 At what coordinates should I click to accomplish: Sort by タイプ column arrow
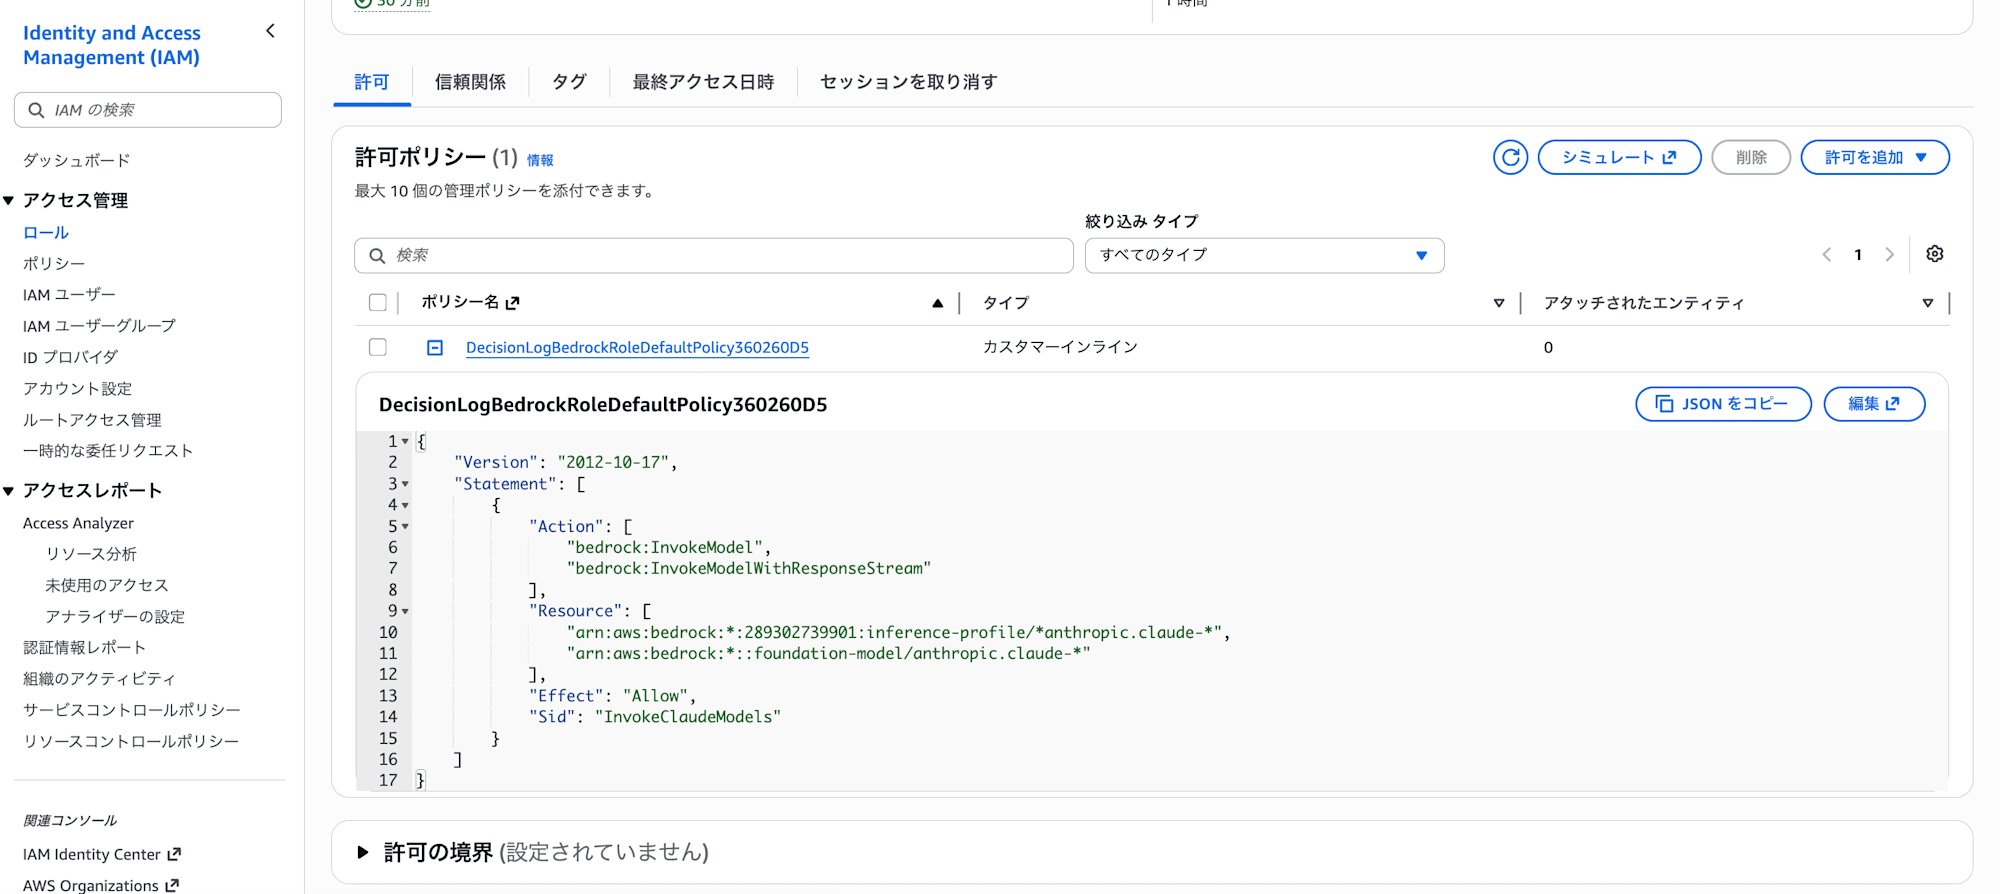pyautogui.click(x=1499, y=303)
